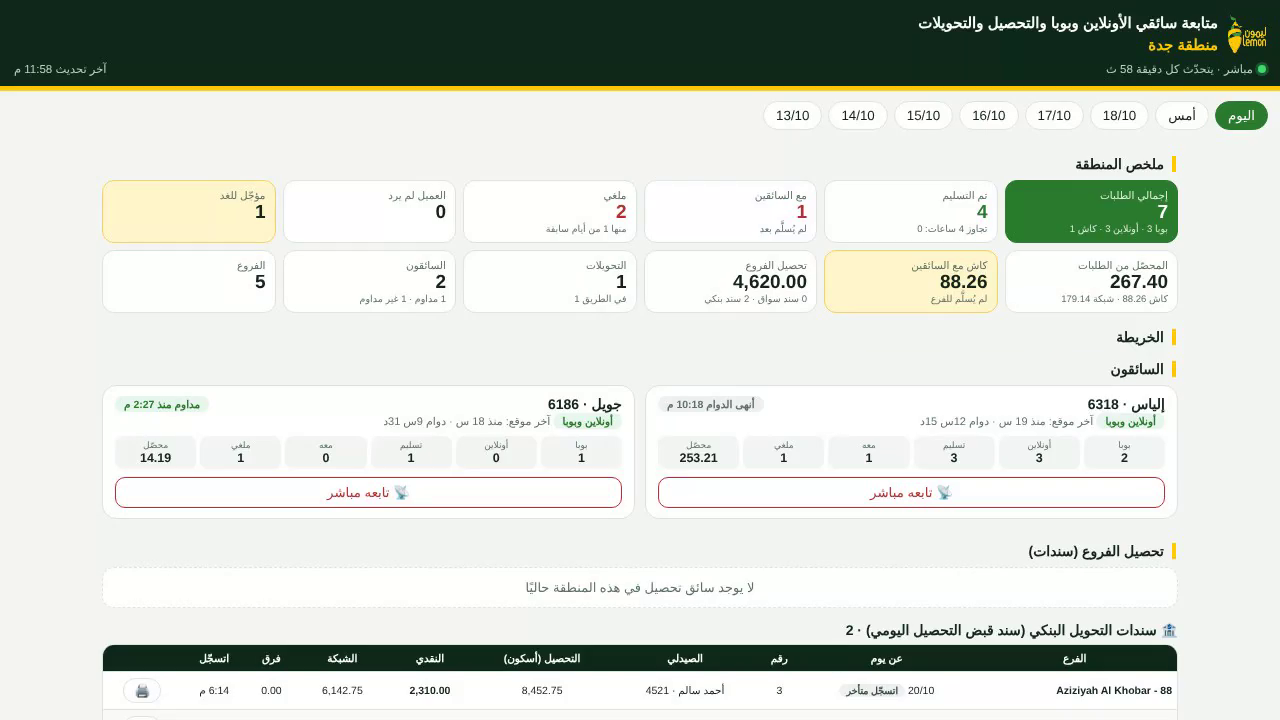The height and width of the screenshot is (720, 1280).
Task: Open the 15/10 date tab
Action: pos(923,116)
